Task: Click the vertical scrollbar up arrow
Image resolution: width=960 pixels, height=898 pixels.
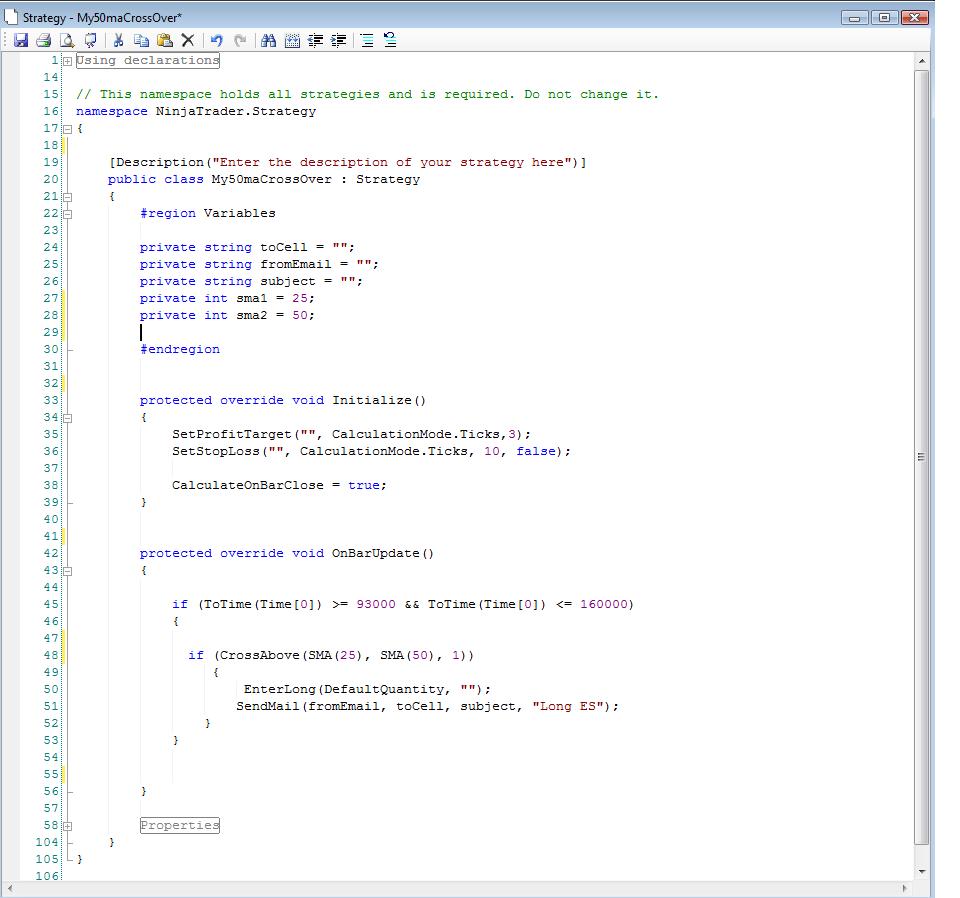Action: [921, 61]
